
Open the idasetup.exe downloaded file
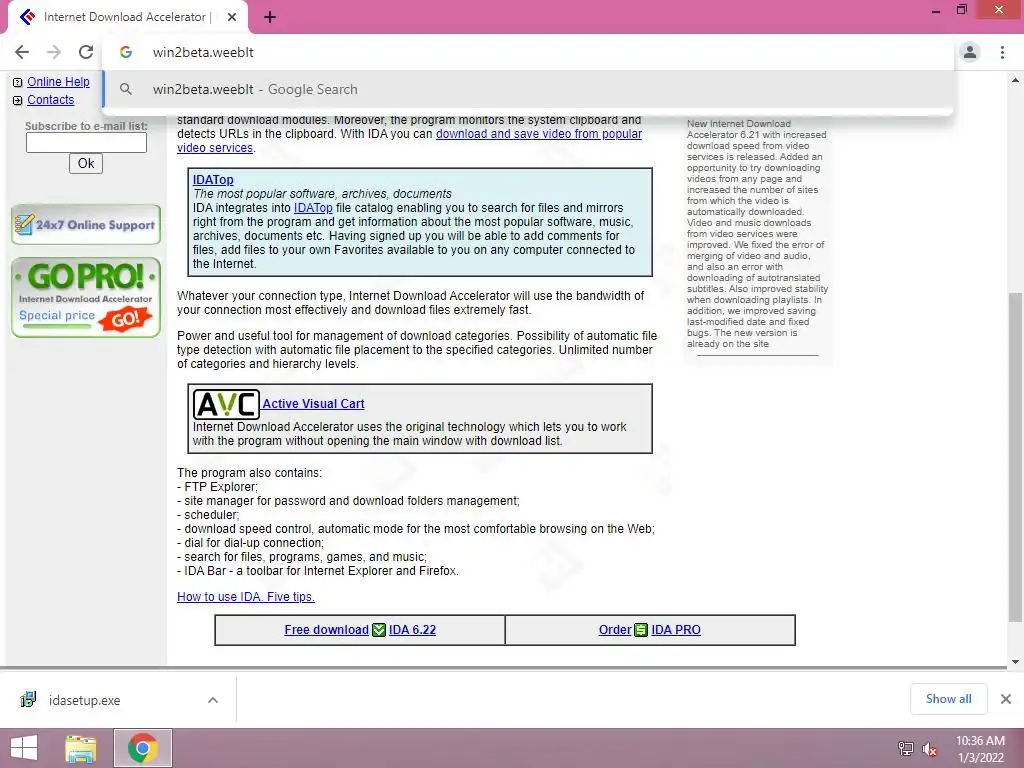(84, 701)
